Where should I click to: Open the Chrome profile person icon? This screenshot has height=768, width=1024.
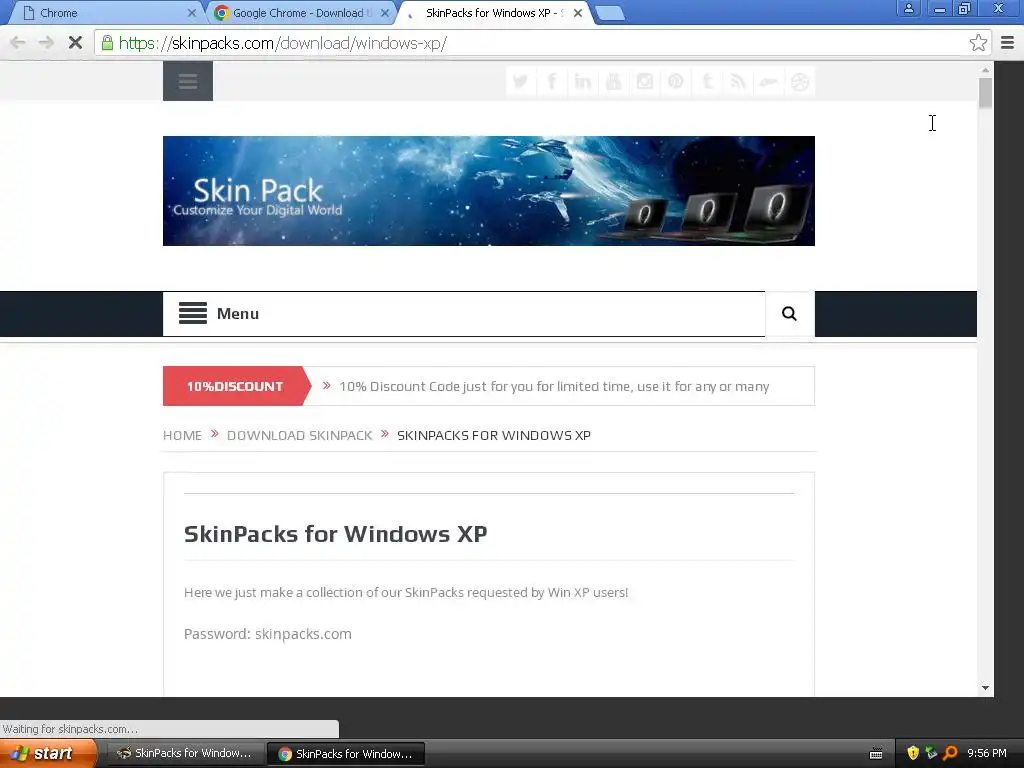click(x=908, y=8)
